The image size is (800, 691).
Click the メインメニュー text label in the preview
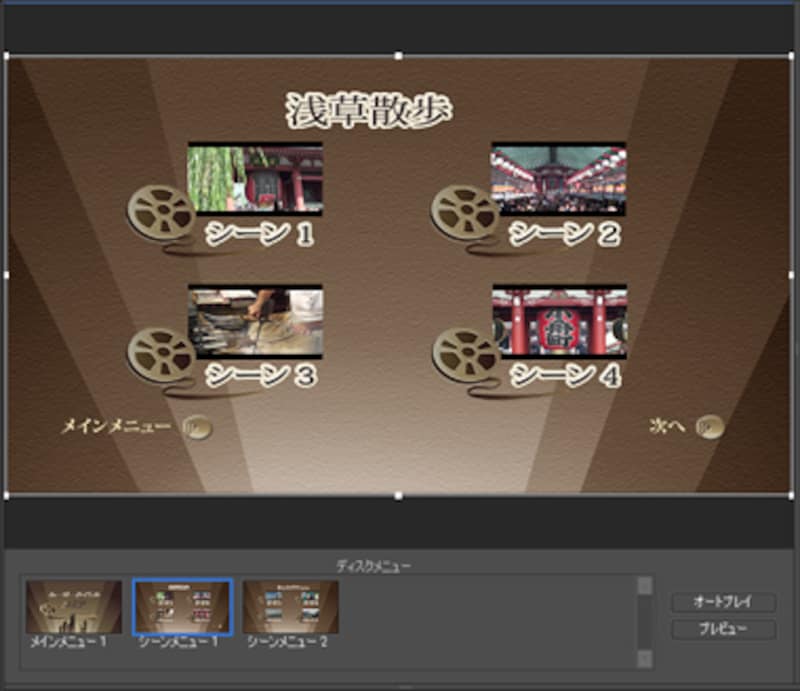coord(116,427)
